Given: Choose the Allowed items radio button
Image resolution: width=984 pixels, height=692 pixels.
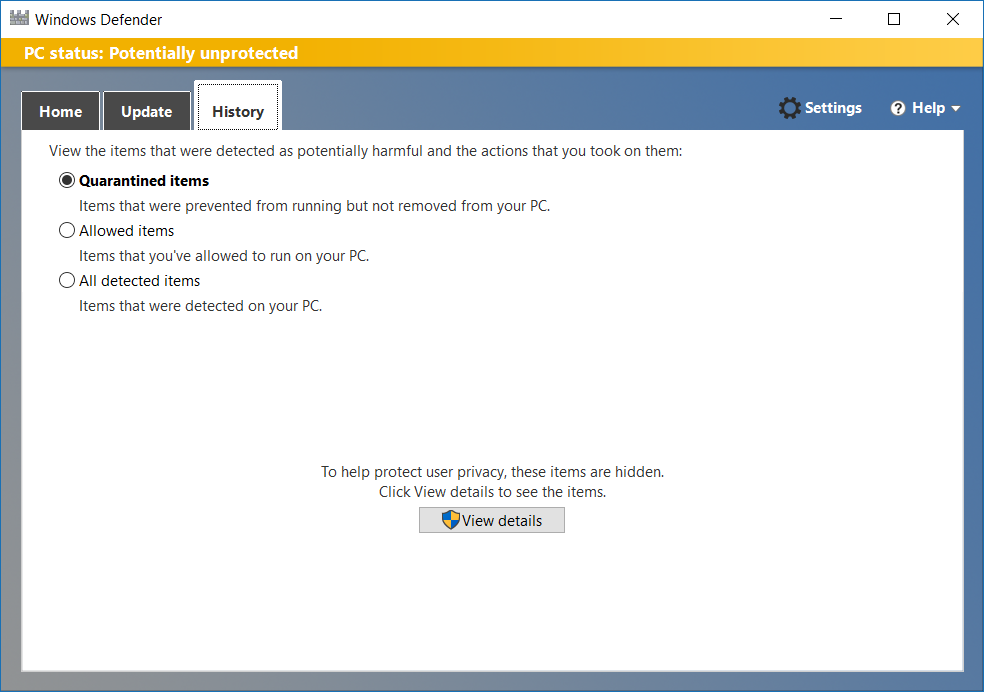Looking at the screenshot, I should tap(67, 230).
